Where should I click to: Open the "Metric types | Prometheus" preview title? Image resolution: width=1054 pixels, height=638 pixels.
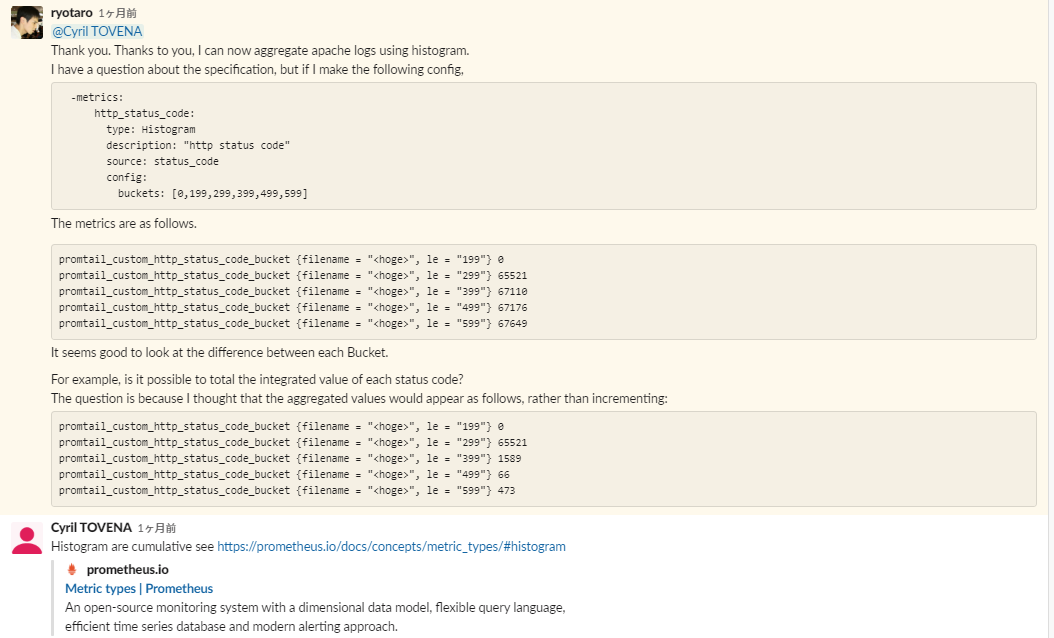[x=139, y=589]
